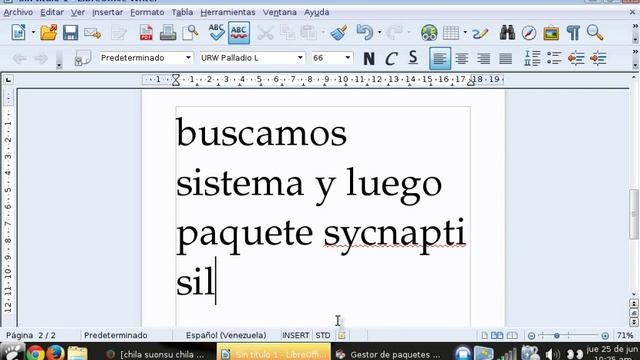Run spelling and grammar check
640x360 pixels.
pos(216,32)
